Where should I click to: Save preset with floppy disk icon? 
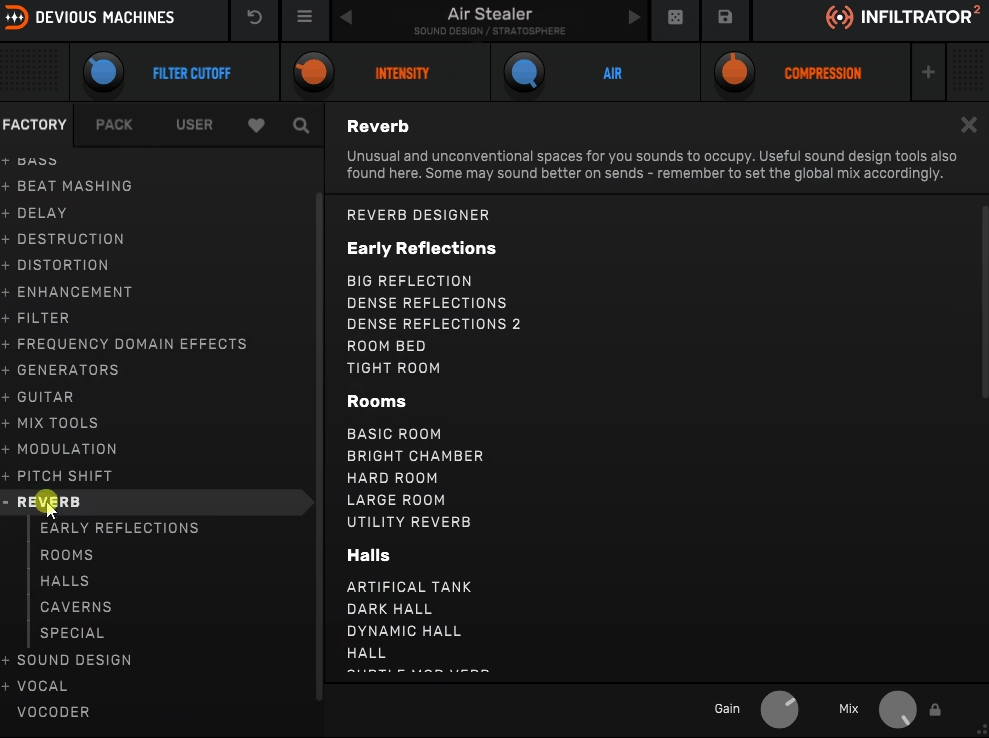point(725,17)
